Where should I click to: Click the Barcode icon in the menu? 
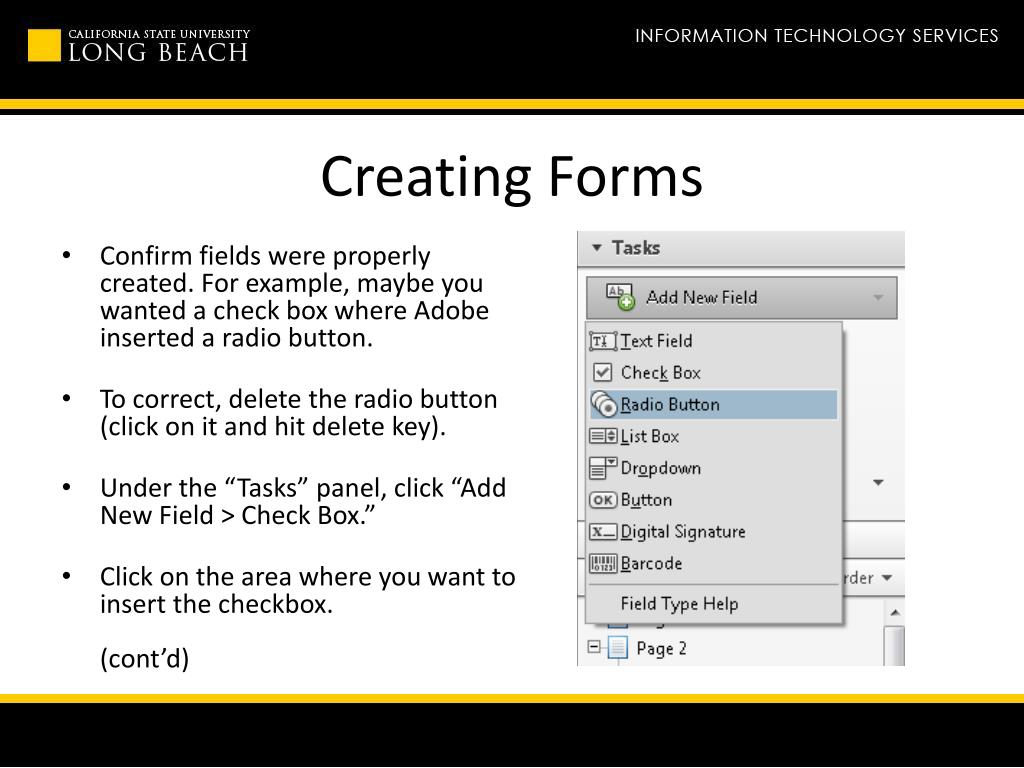(602, 563)
